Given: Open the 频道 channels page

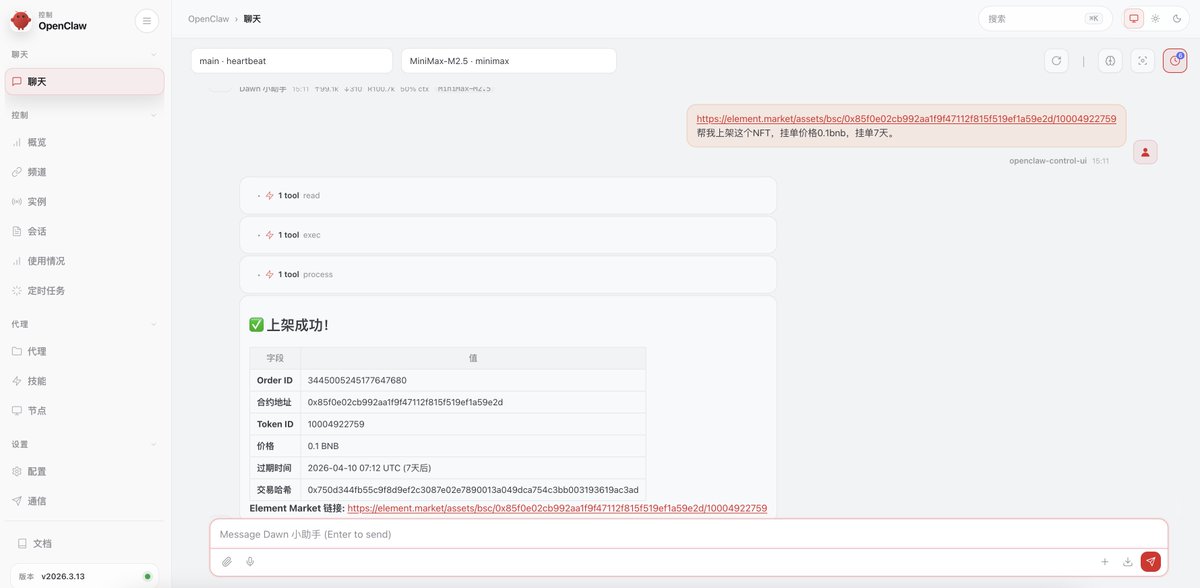Looking at the screenshot, I should 85,172.
